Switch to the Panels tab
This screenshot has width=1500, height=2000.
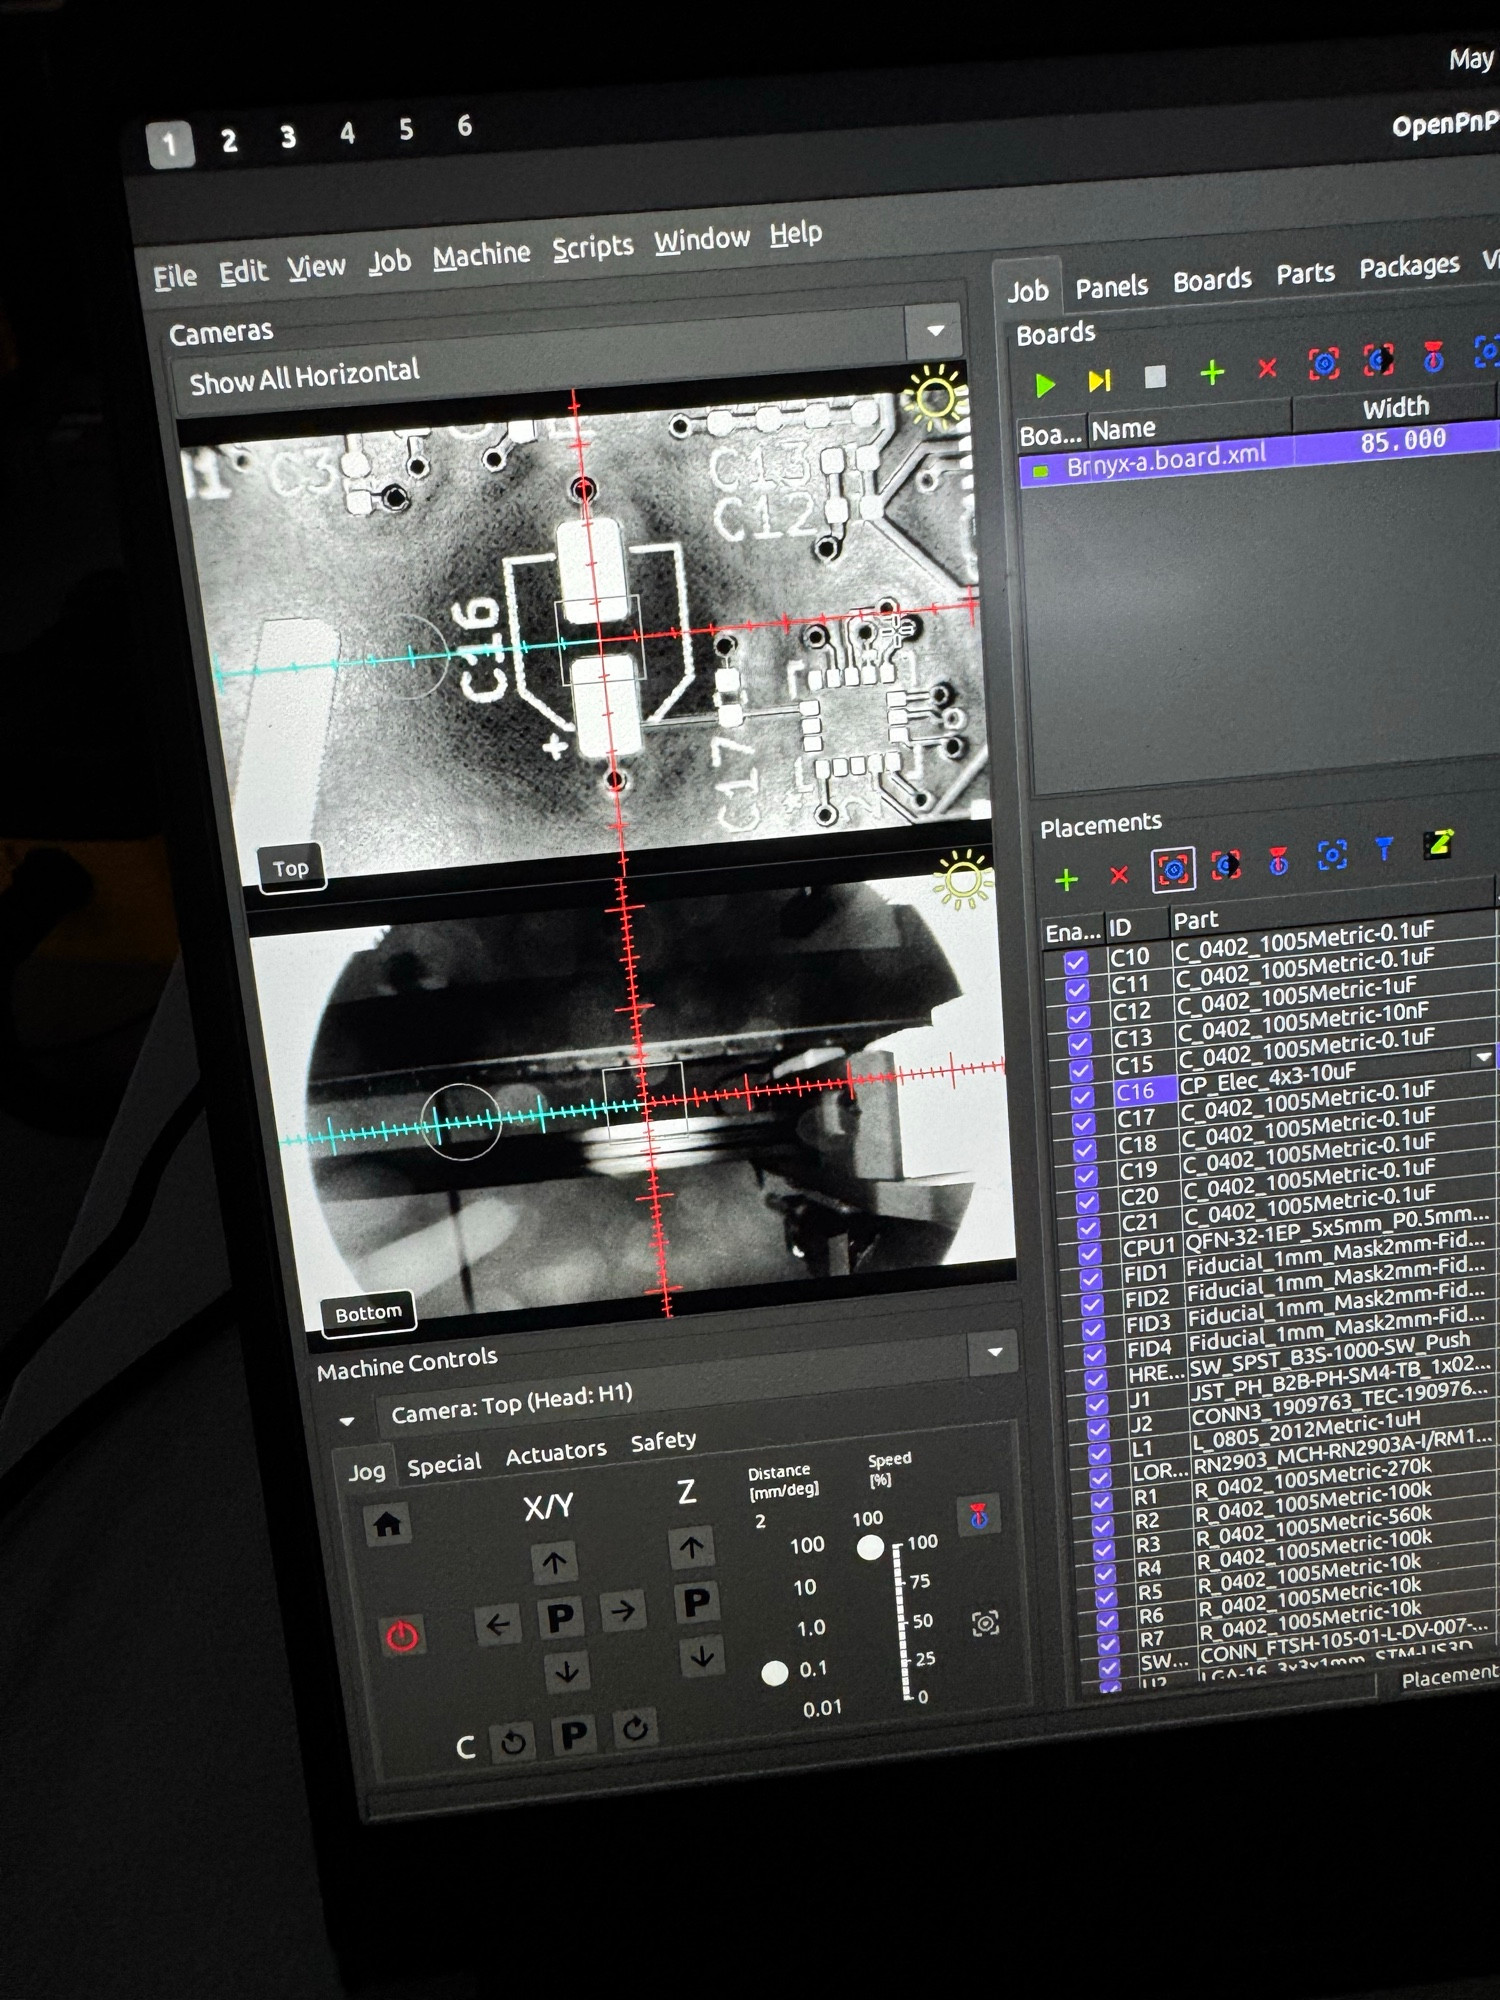[x=1111, y=288]
